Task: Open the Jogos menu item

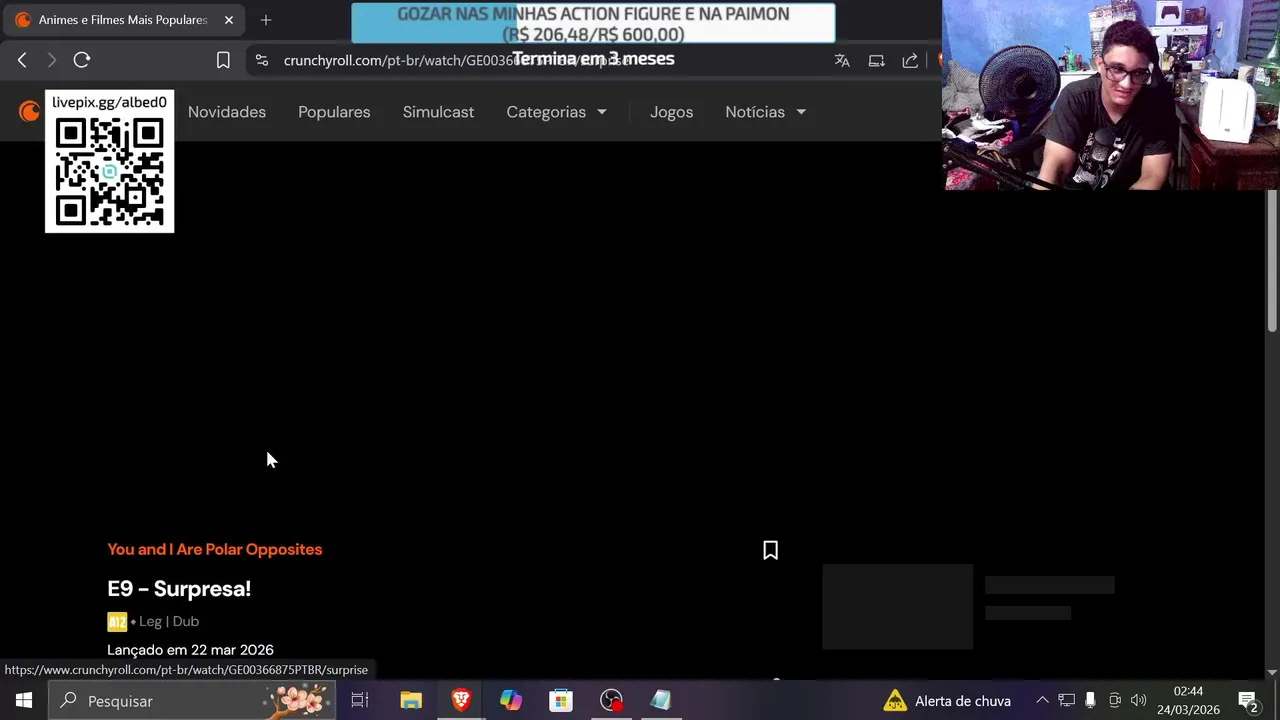Action: [x=671, y=112]
